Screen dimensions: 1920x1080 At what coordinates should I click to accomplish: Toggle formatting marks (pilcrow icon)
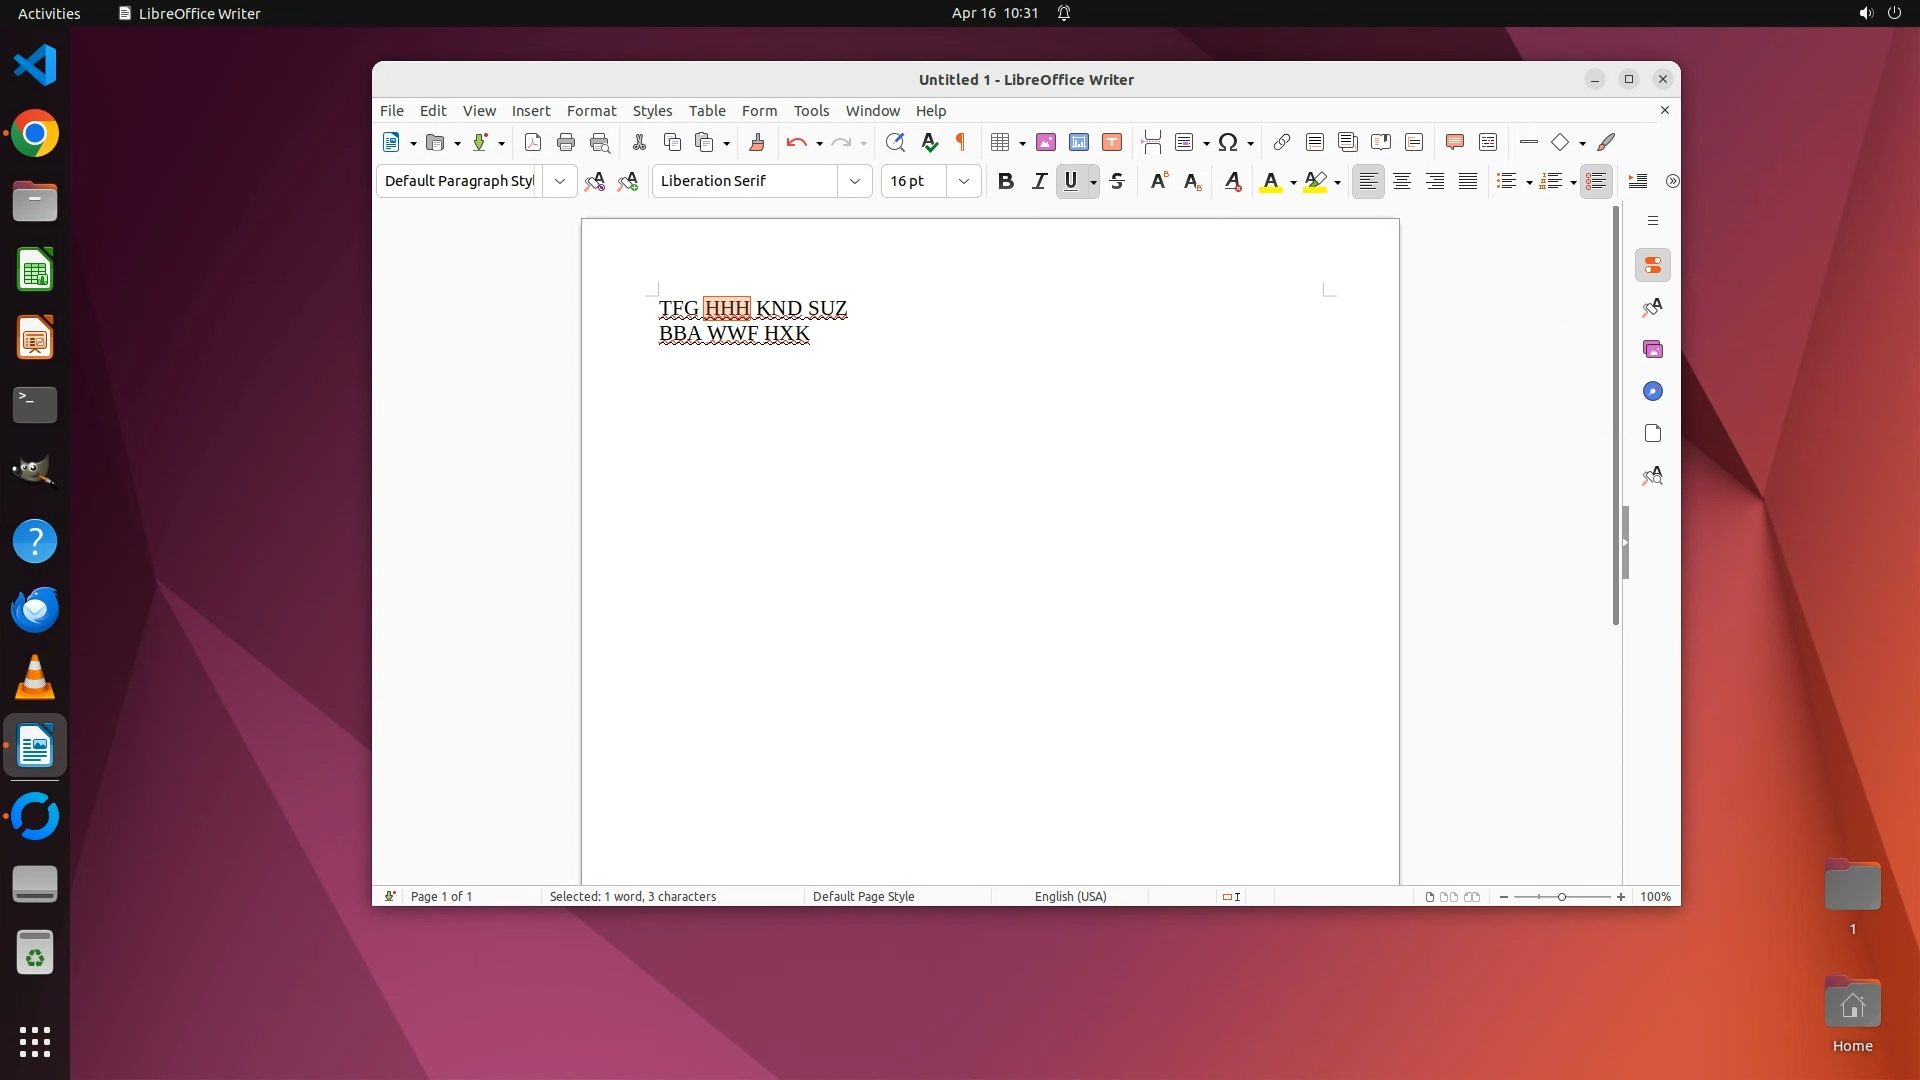(x=961, y=142)
